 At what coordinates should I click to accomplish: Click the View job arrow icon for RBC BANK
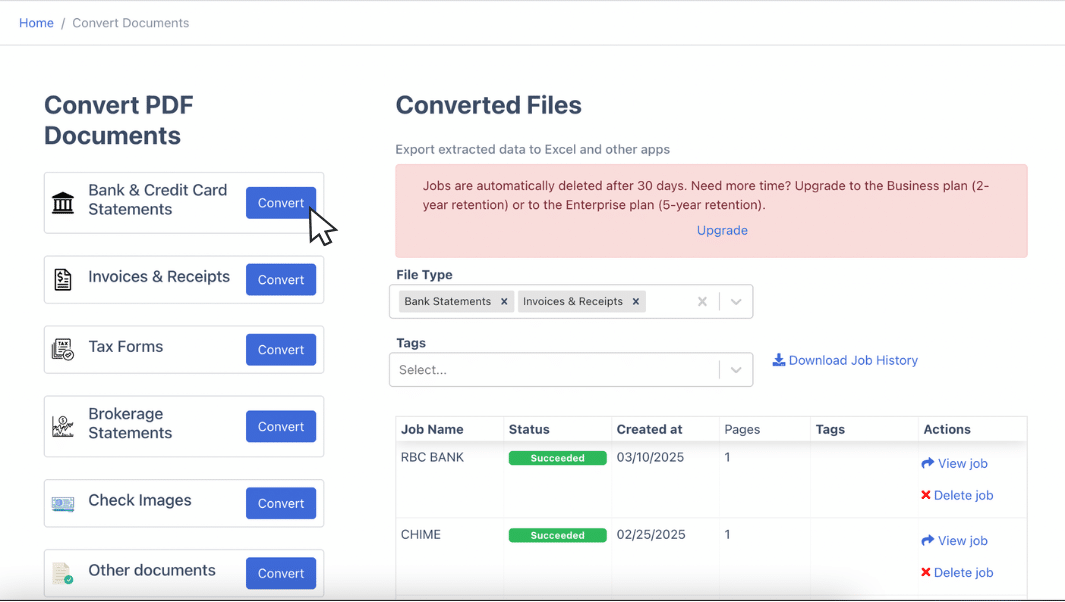pyautogui.click(x=927, y=463)
